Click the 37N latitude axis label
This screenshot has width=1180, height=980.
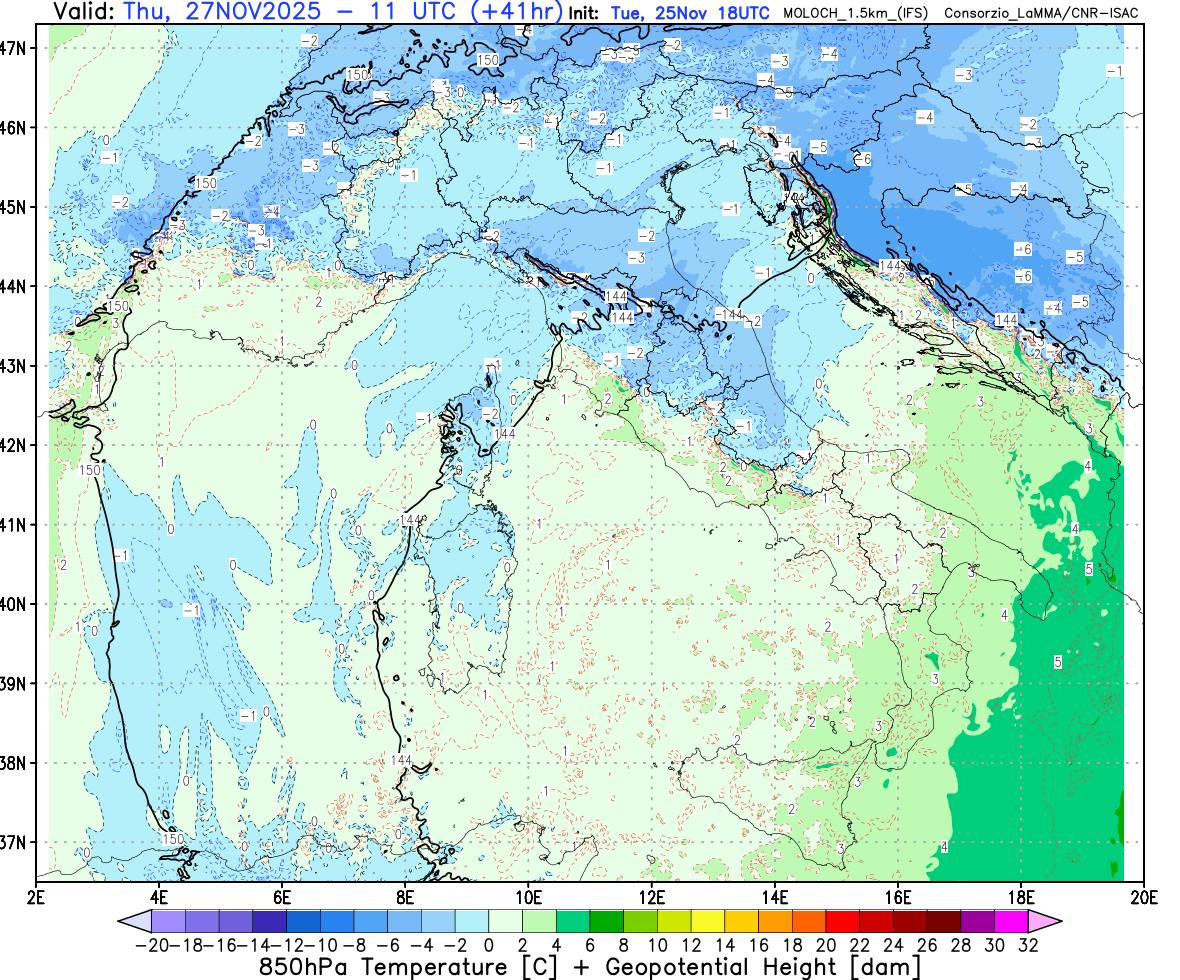coord(17,842)
